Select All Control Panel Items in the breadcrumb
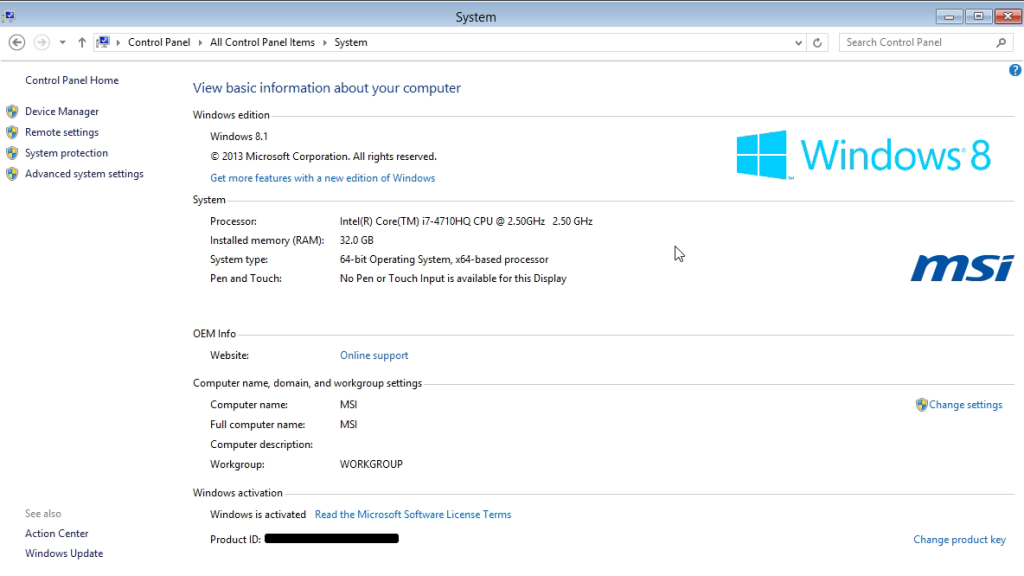 point(262,42)
